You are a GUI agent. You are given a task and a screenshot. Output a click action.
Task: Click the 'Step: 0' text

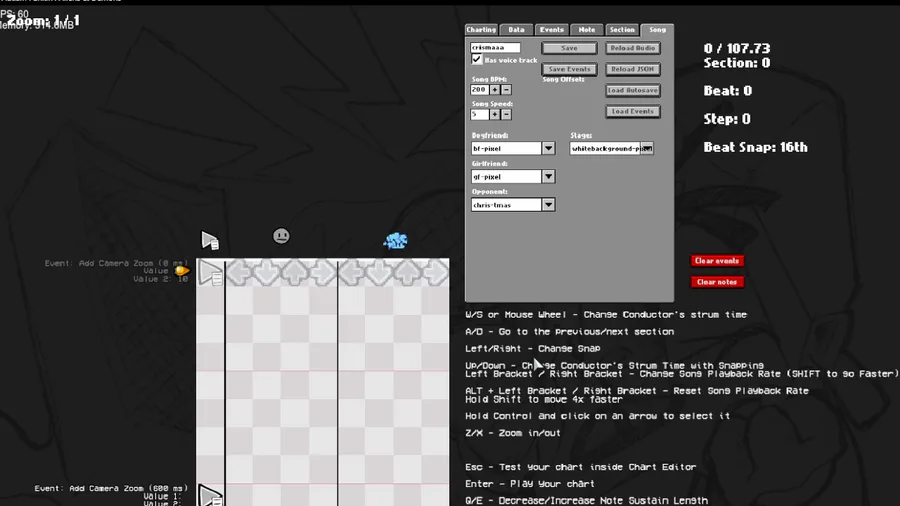pos(727,119)
